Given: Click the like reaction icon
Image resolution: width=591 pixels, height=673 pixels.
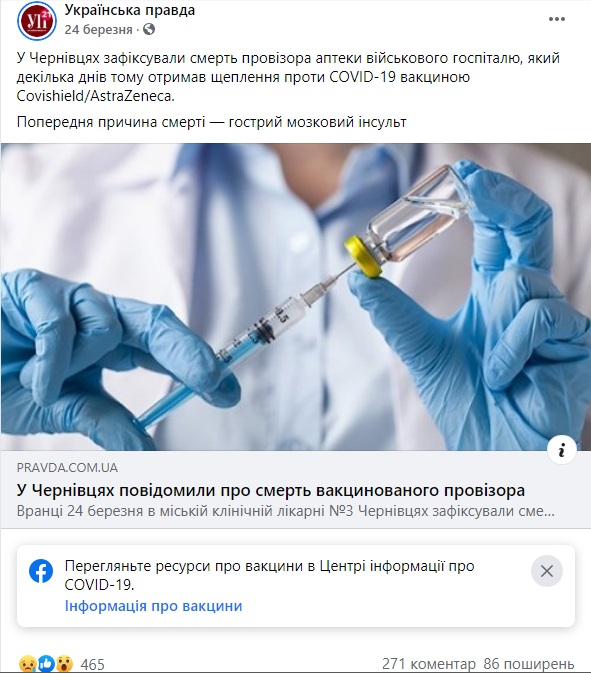Looking at the screenshot, I should (x=46, y=664).
